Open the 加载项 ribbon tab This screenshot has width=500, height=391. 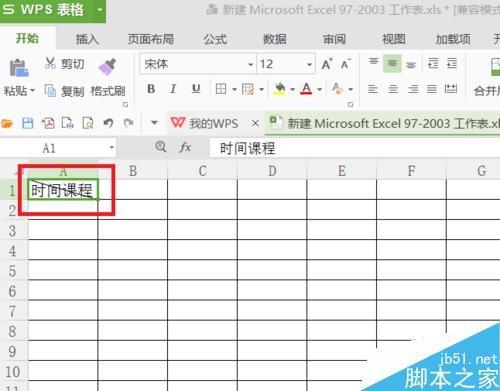453,39
